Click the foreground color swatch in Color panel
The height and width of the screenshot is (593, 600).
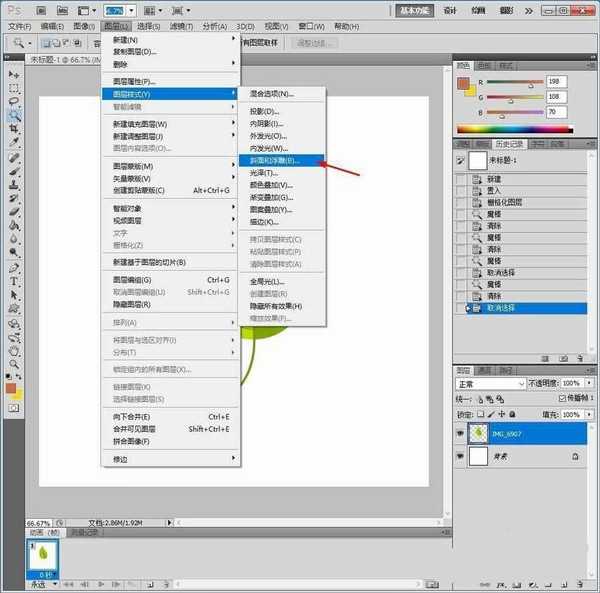463,82
